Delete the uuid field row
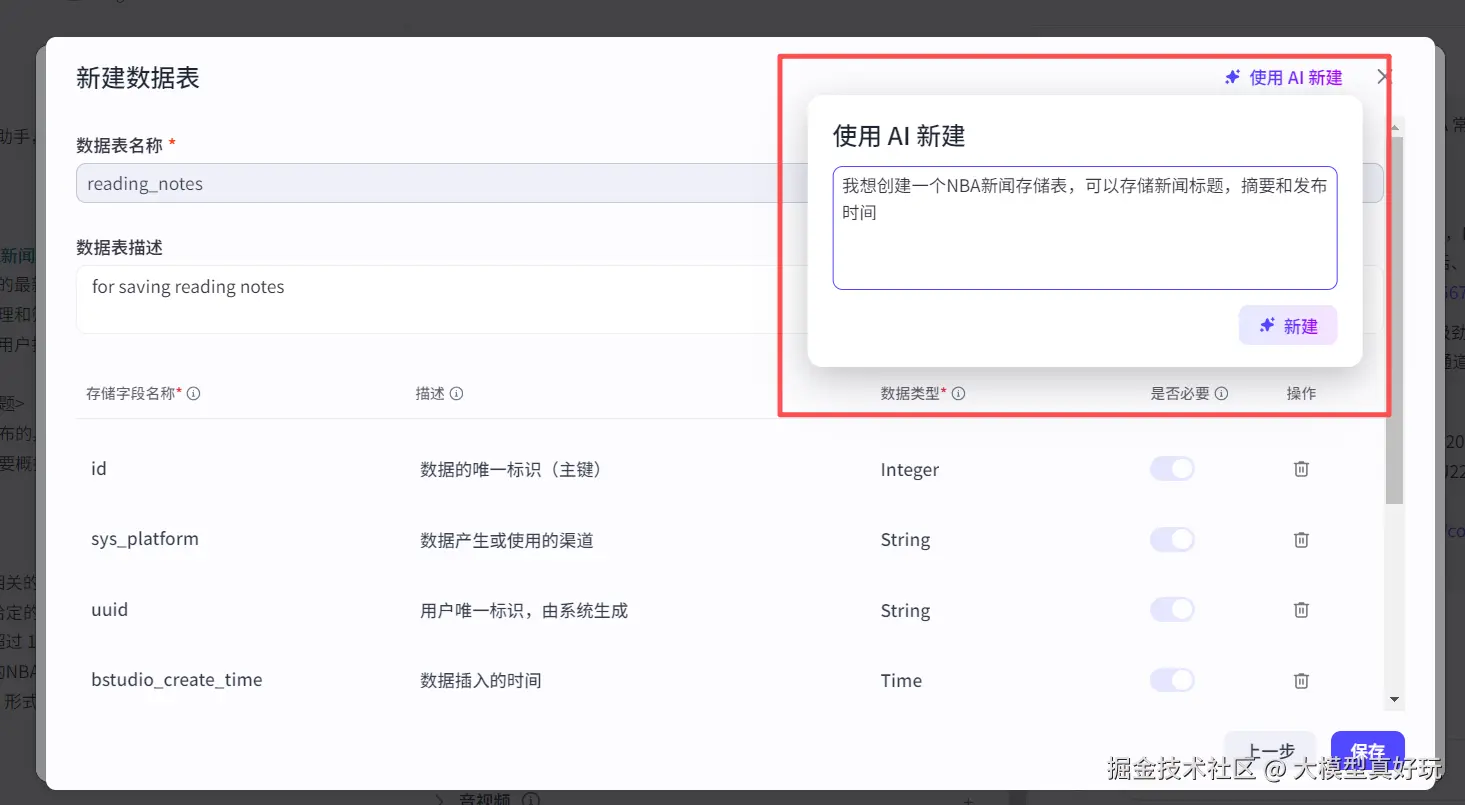 click(x=1301, y=610)
